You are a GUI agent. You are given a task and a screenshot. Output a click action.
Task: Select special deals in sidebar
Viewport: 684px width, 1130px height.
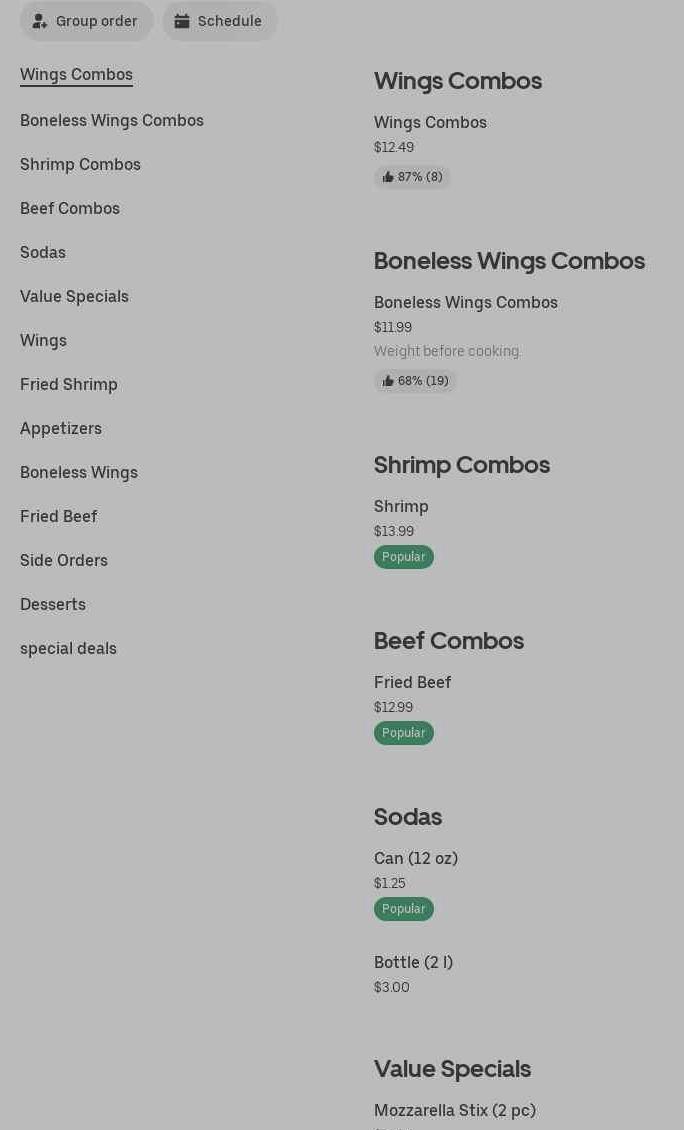tap(68, 648)
